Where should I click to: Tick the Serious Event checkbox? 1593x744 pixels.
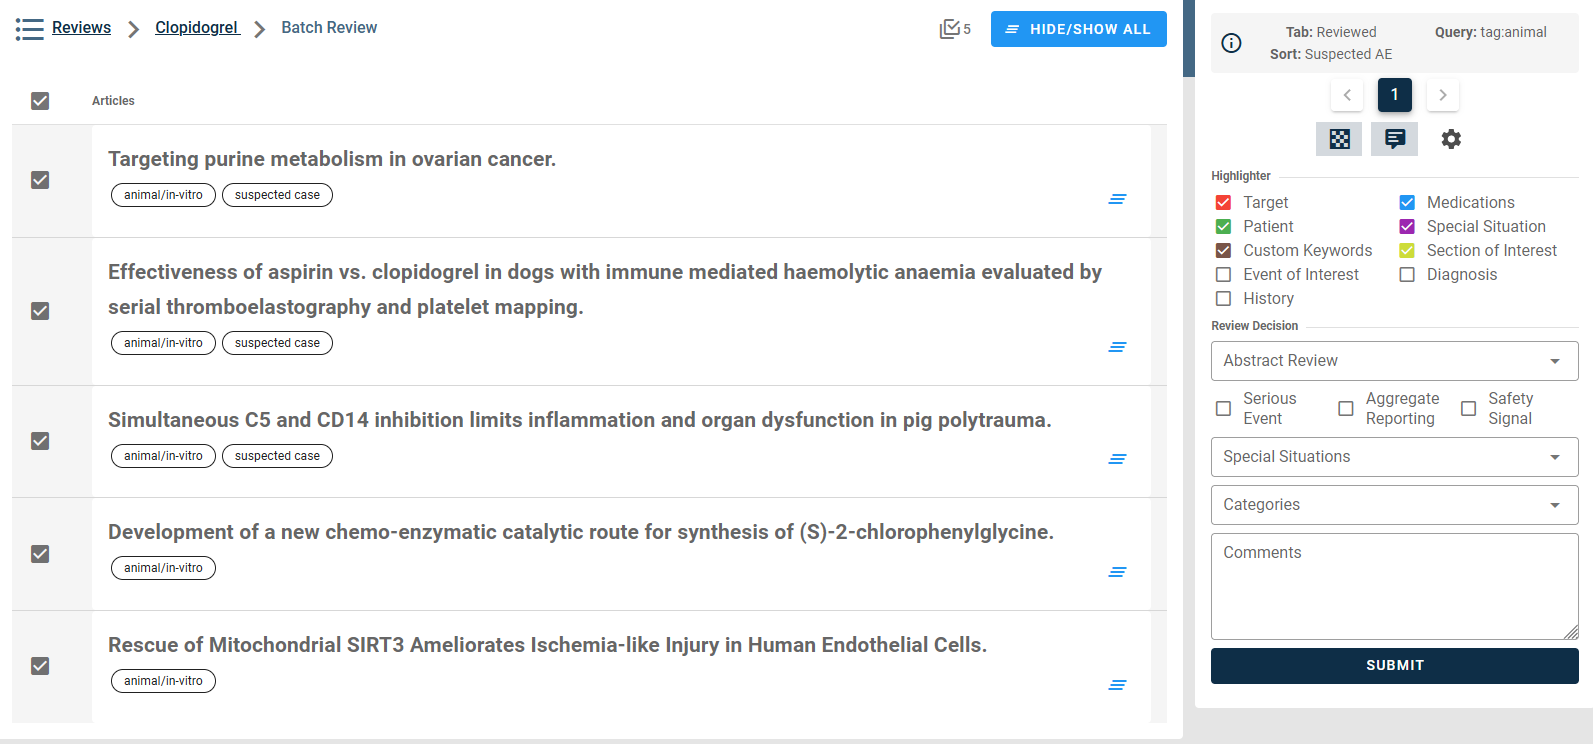coord(1223,409)
